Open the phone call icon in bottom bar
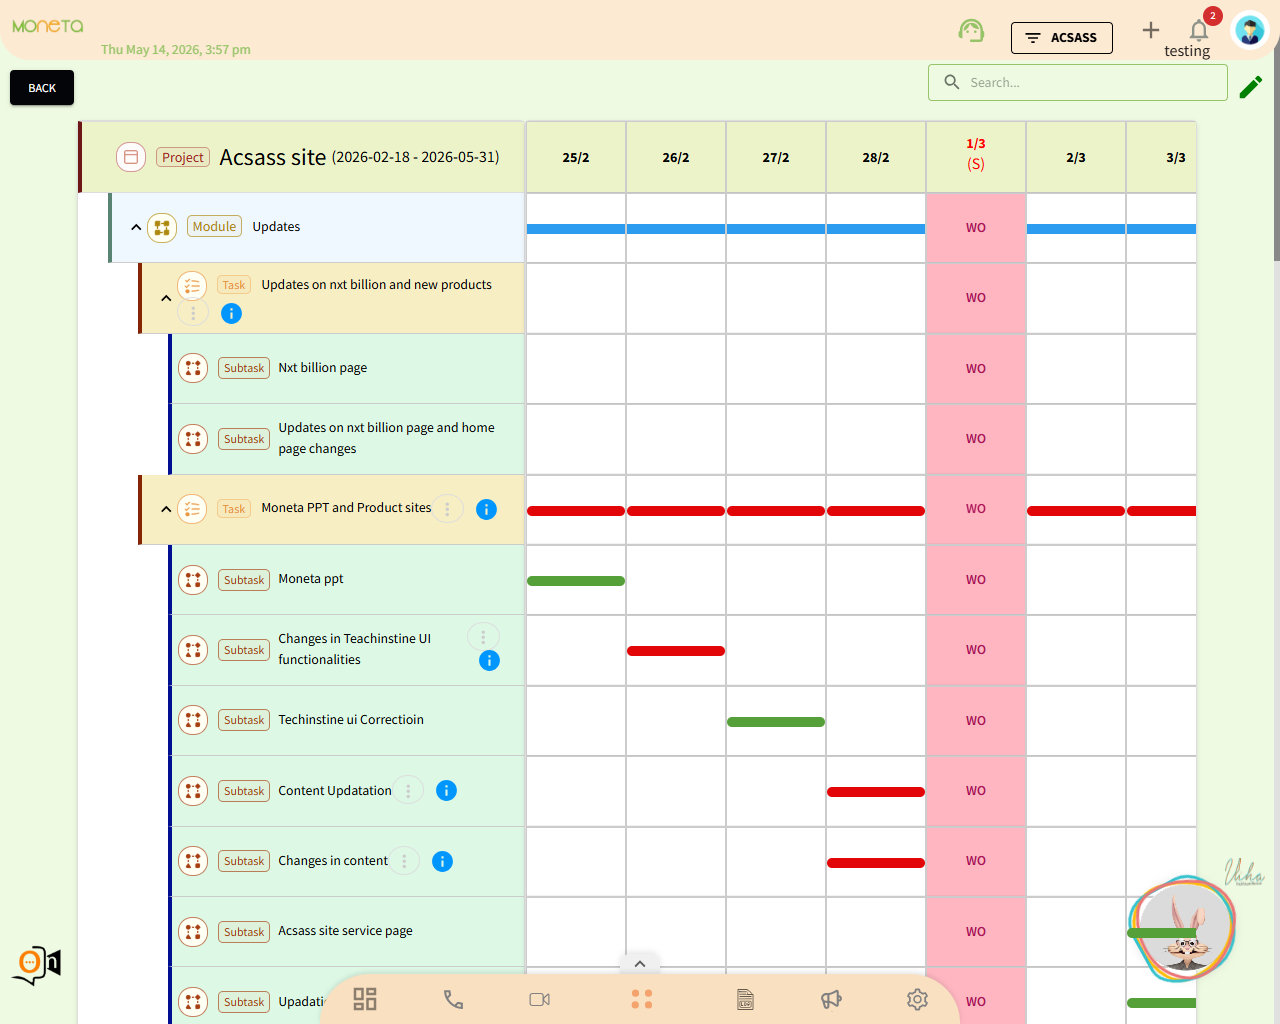Screen dimensions: 1280x1024 [x=453, y=999]
